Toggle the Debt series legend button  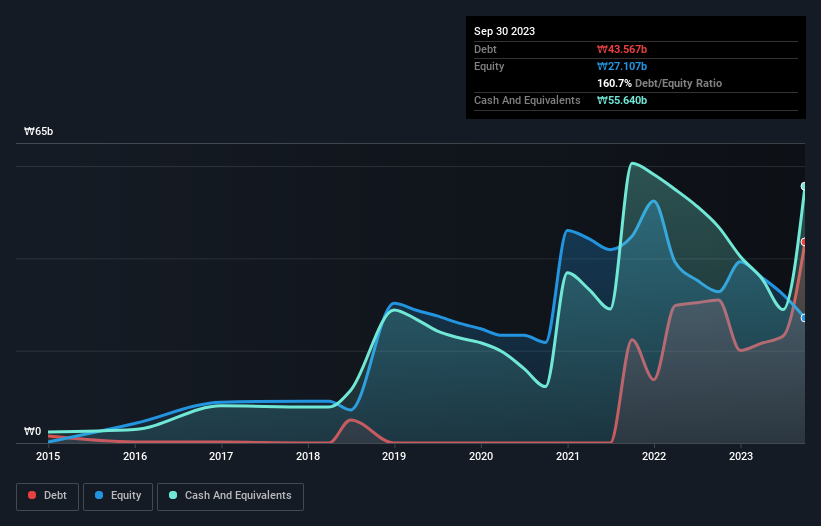coord(48,496)
